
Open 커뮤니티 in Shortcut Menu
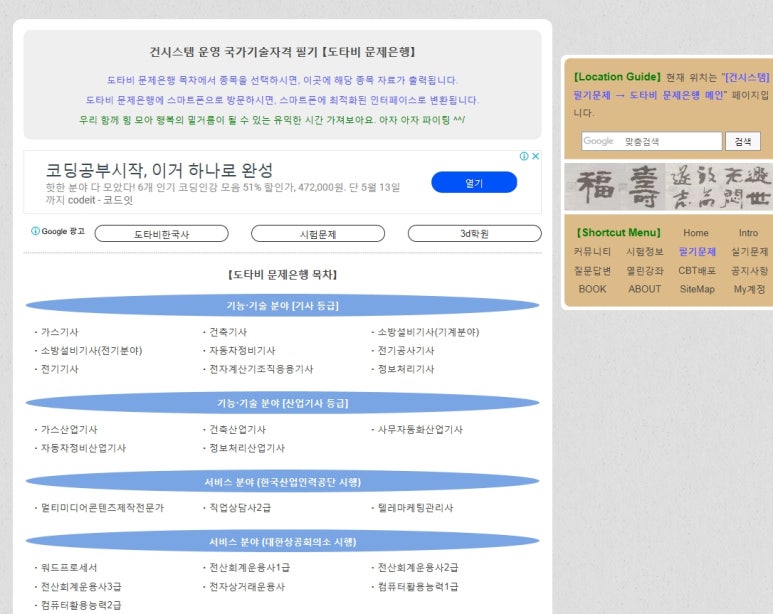click(592, 252)
